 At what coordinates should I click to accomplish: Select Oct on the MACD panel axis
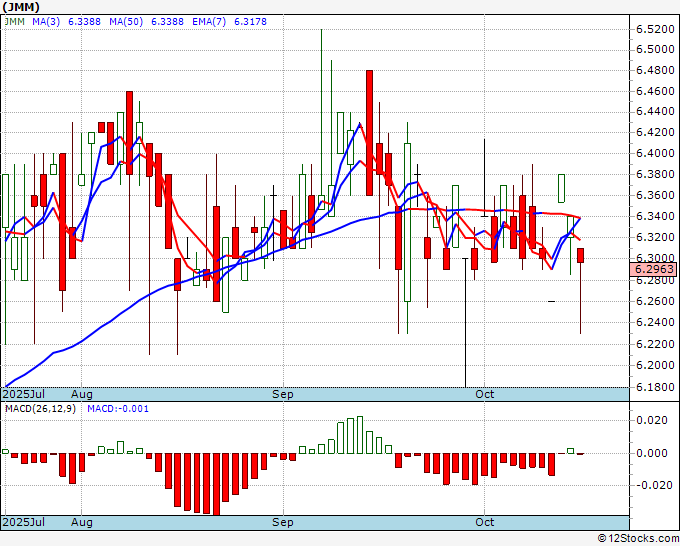[x=484, y=522]
